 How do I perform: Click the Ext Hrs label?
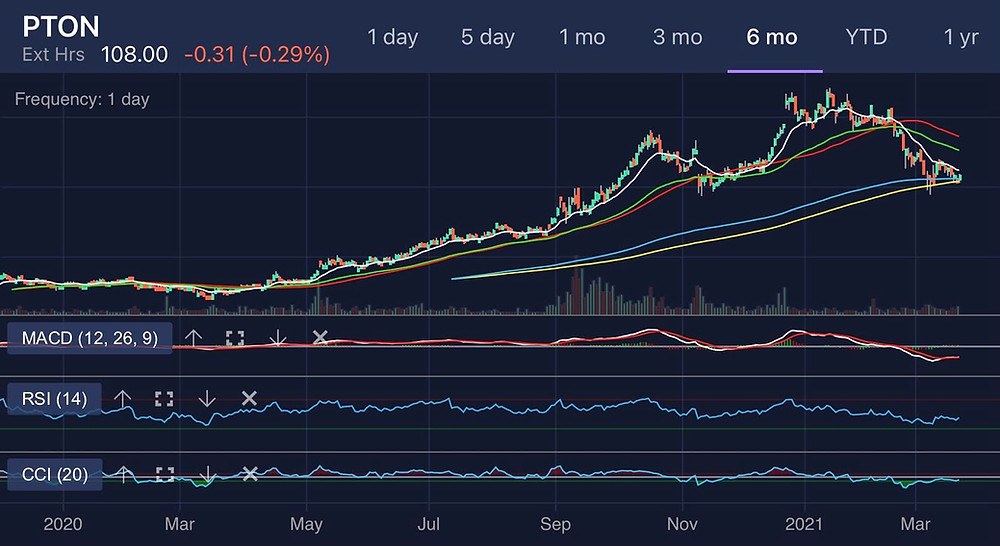point(53,55)
